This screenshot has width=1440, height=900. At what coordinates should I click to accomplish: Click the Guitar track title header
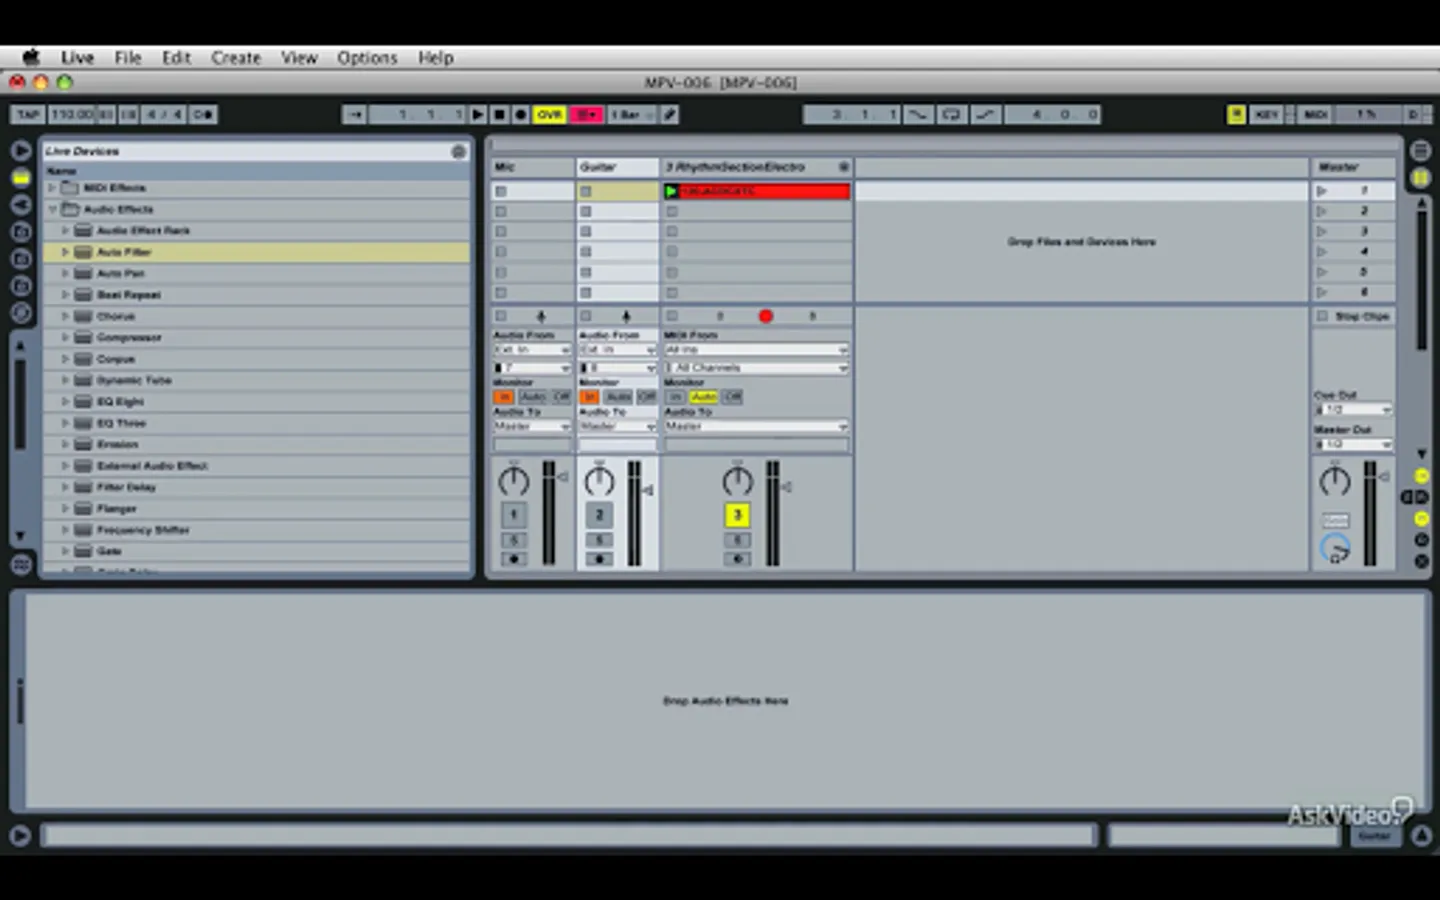[617, 167]
